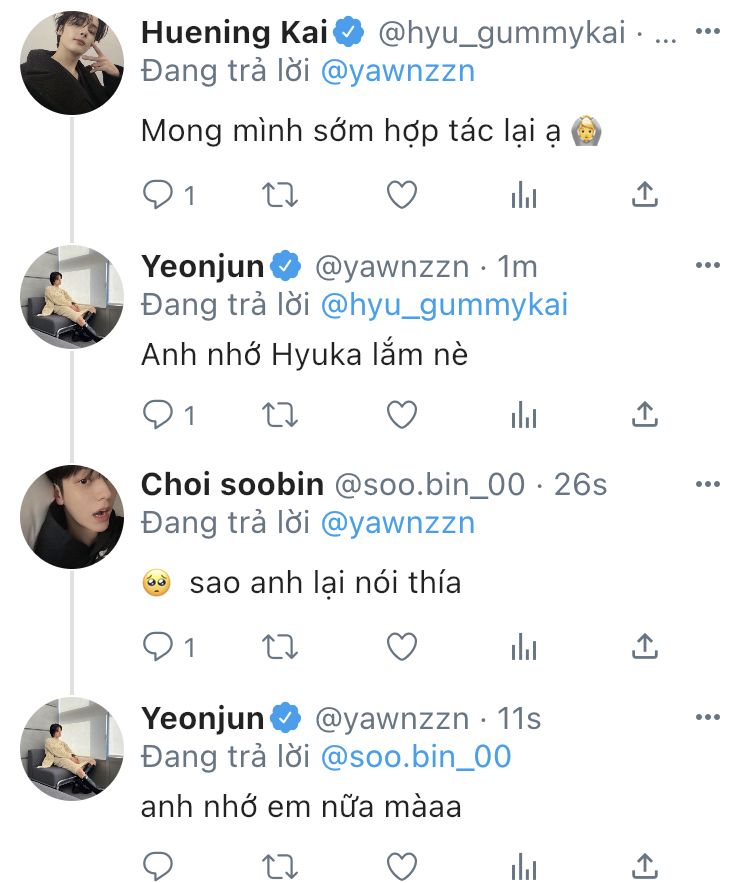Reply to Yeonjun's 'Anh nhớ Hyuka' tweet

(x=158, y=413)
